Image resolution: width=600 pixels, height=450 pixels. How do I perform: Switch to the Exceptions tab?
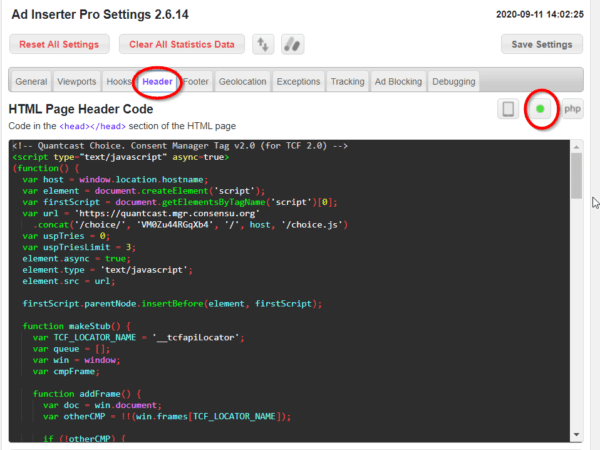(x=298, y=82)
